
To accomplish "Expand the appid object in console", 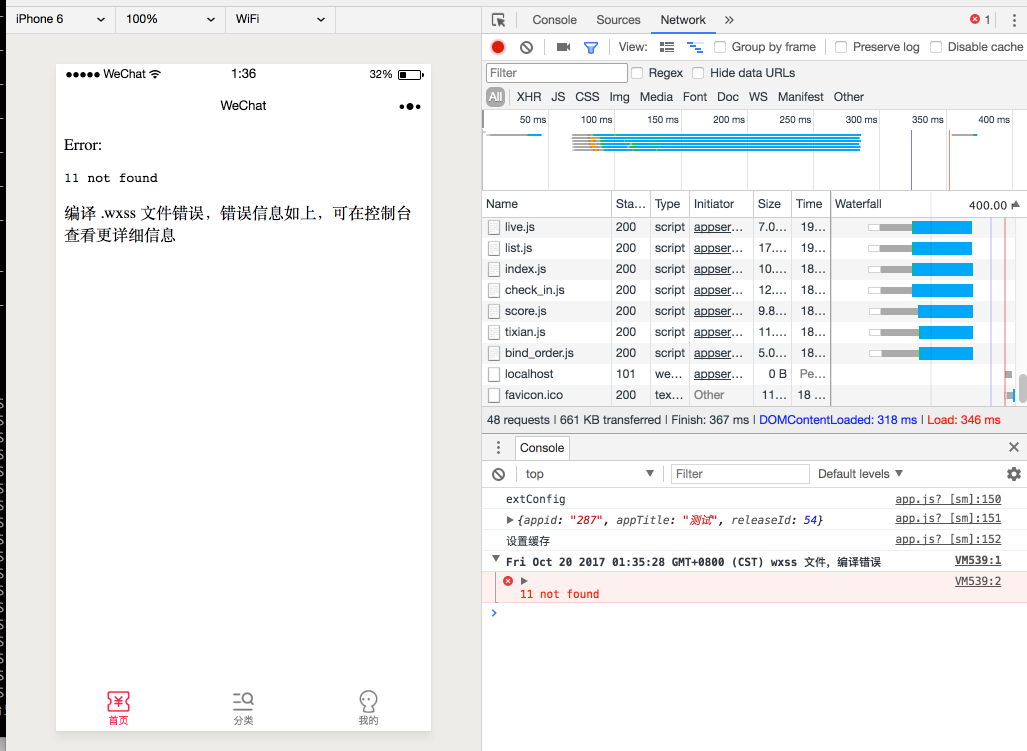I will tap(510, 520).
